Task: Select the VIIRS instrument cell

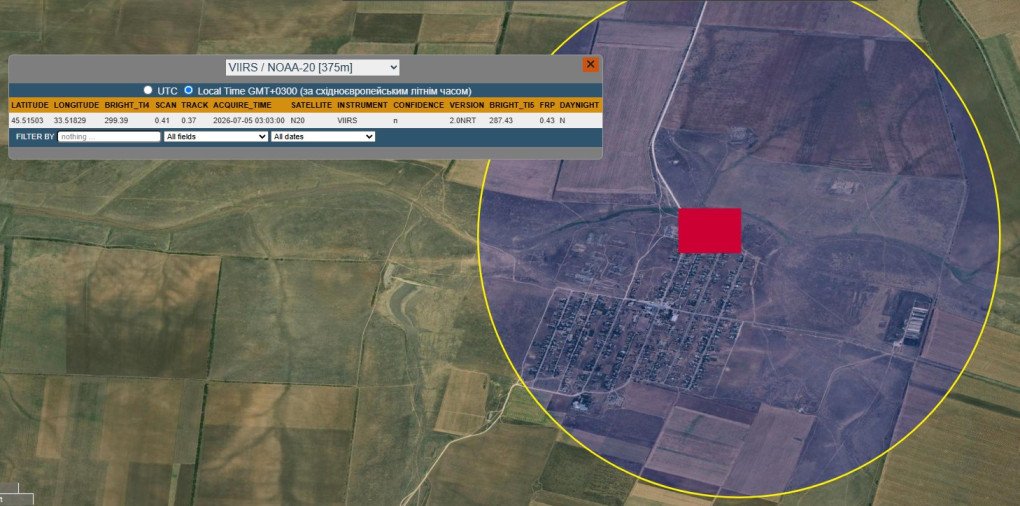Action: [347, 121]
